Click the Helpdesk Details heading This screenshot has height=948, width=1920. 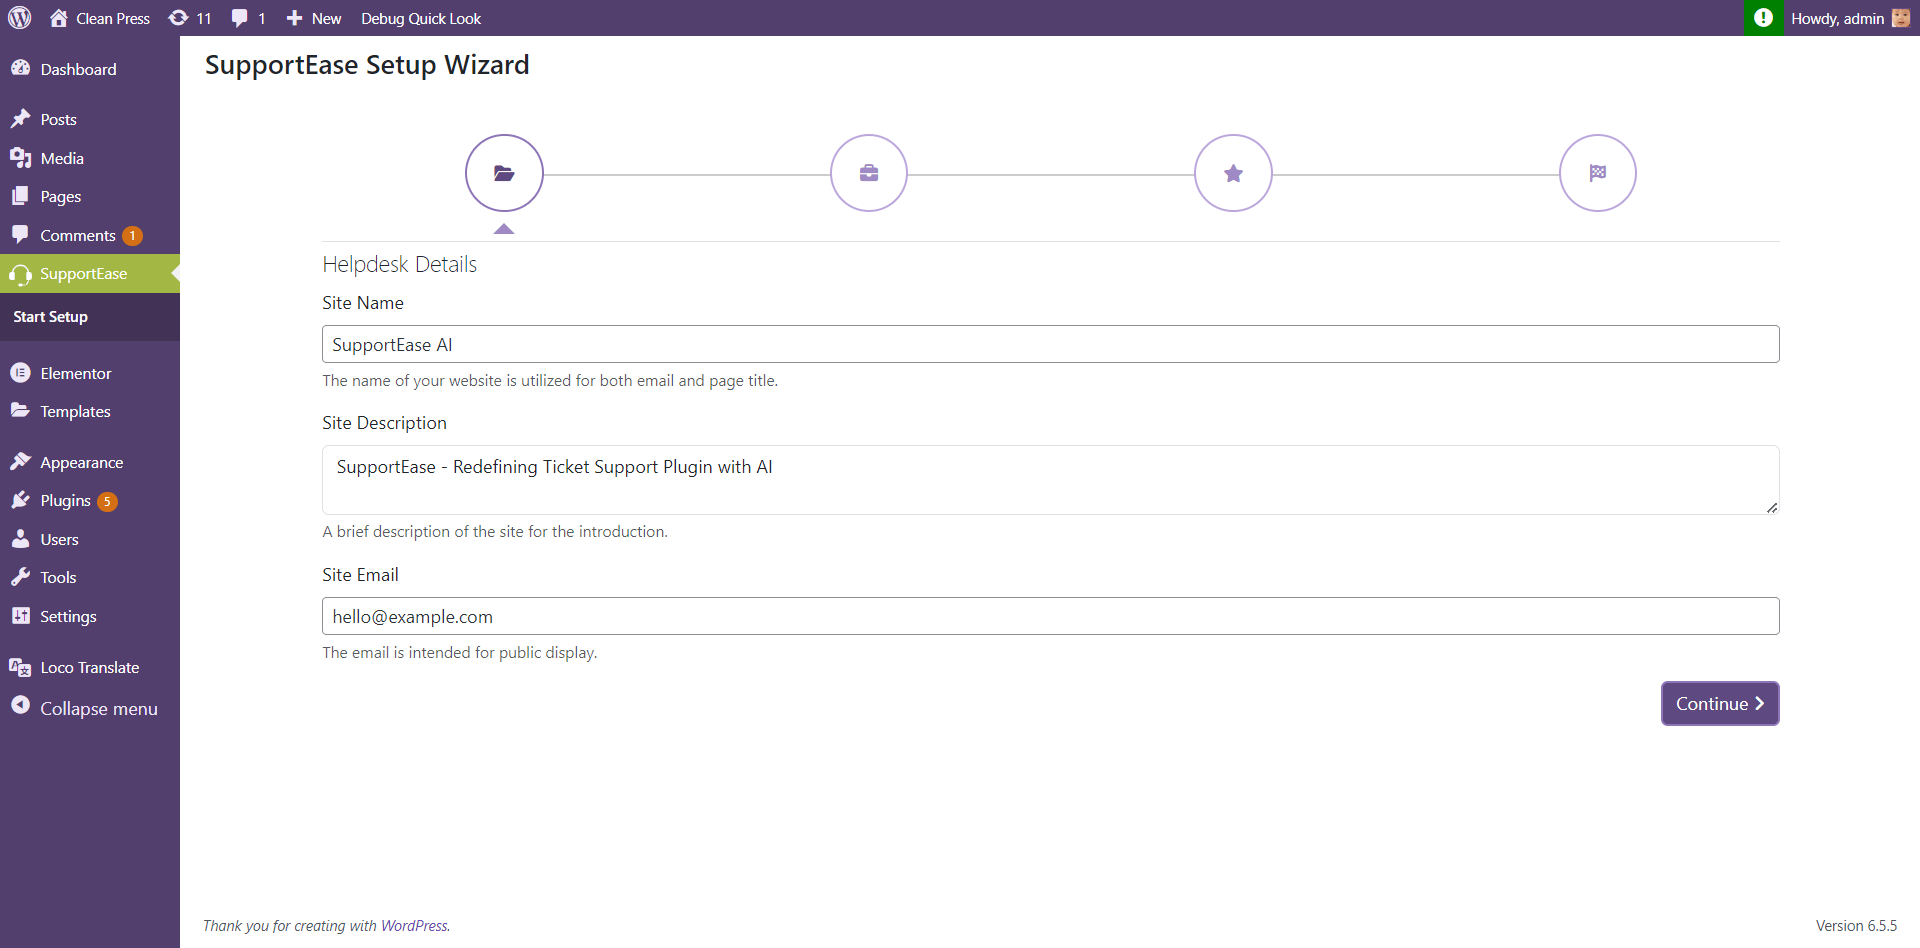[400, 264]
